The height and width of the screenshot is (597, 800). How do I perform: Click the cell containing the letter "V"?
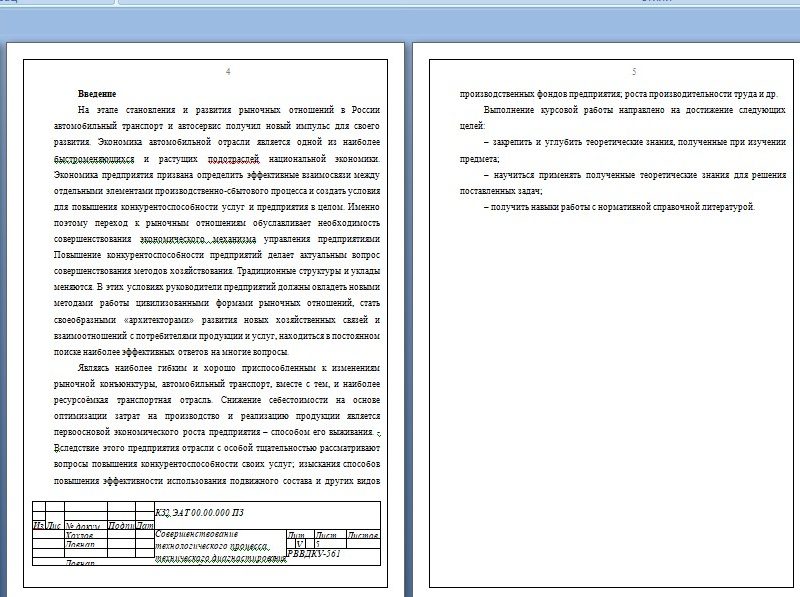[x=300, y=544]
